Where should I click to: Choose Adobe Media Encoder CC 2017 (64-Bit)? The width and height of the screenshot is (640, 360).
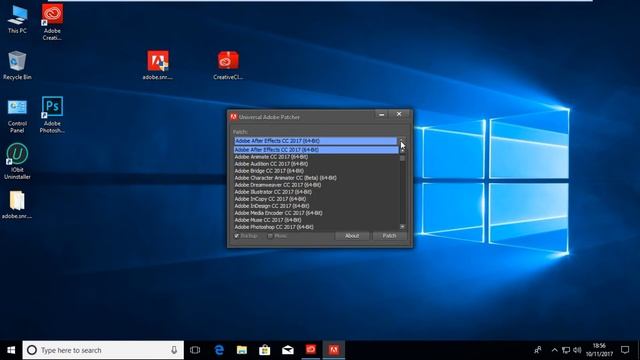[x=316, y=213]
